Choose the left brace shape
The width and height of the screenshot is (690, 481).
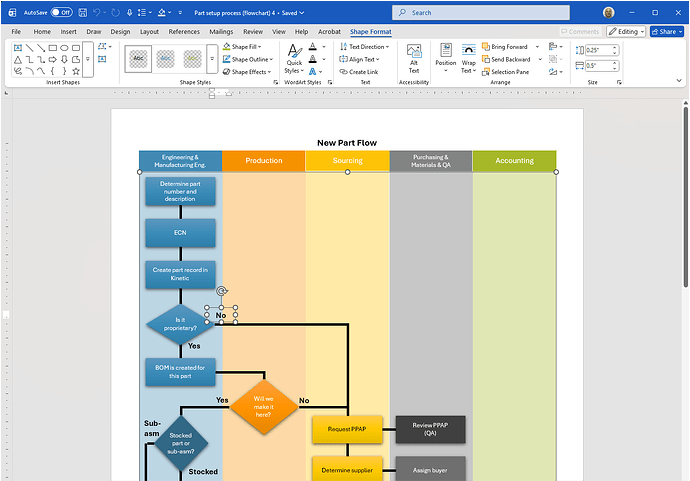click(x=53, y=71)
